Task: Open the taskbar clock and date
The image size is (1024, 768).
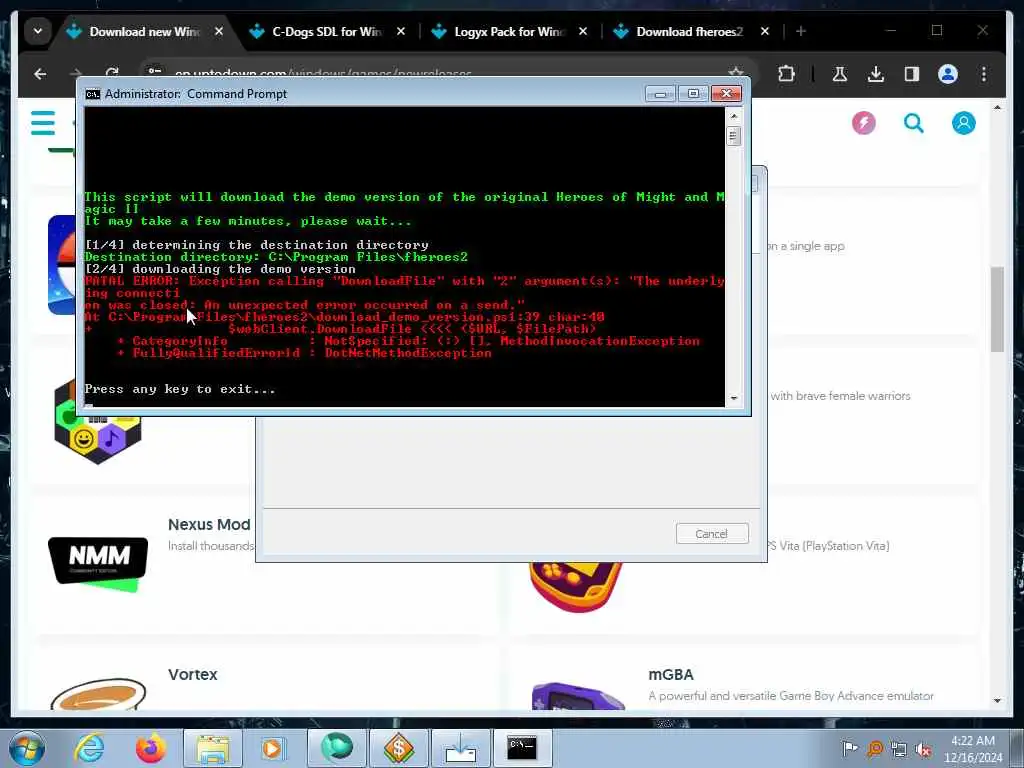Action: [972, 749]
